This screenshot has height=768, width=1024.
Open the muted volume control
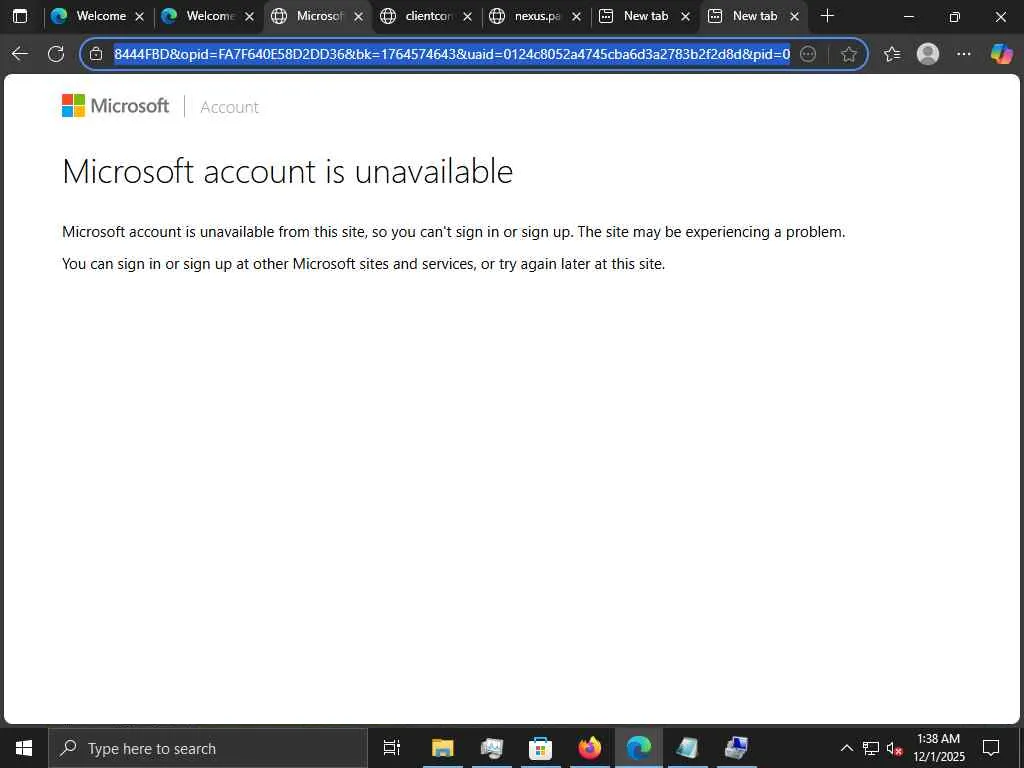[x=894, y=748]
